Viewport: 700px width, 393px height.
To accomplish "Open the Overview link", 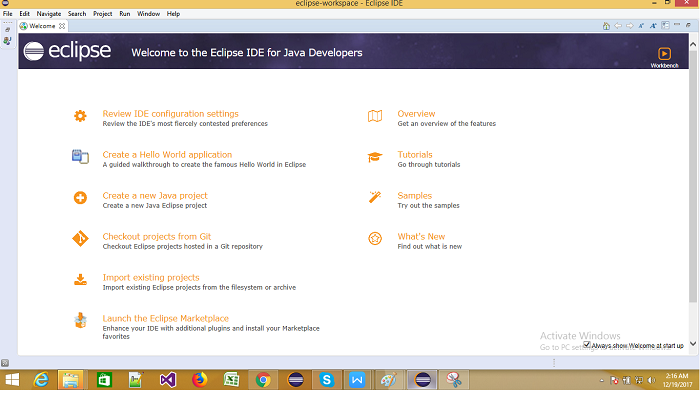I will coord(416,114).
